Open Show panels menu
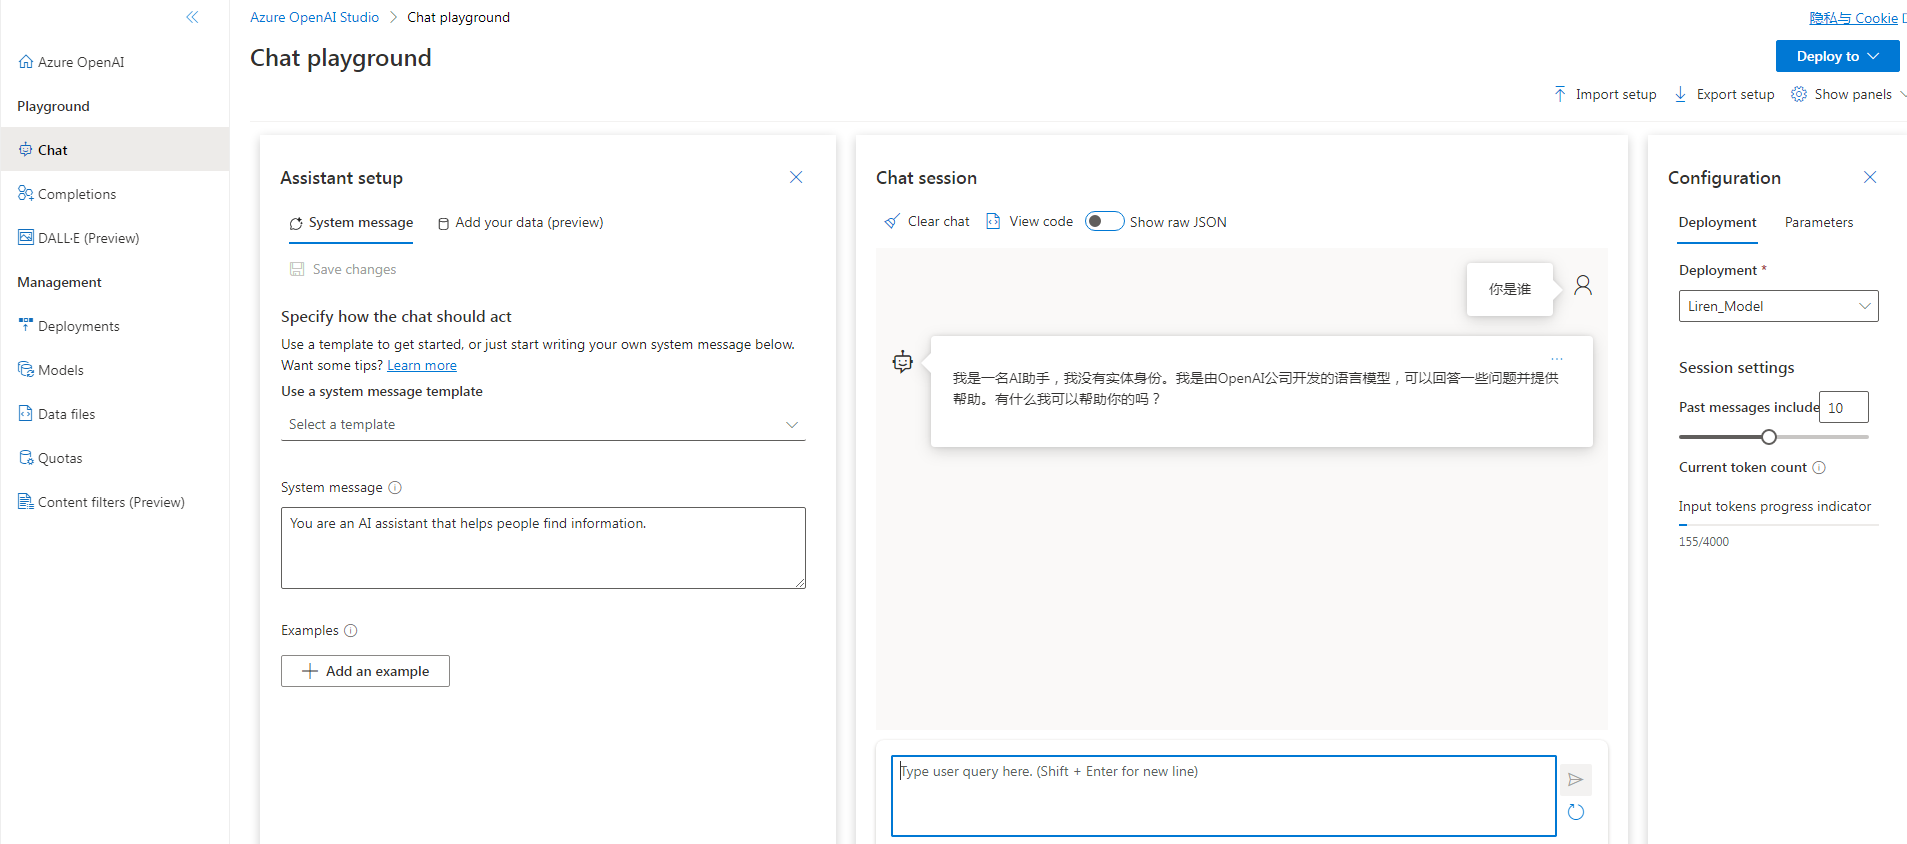 (1848, 94)
